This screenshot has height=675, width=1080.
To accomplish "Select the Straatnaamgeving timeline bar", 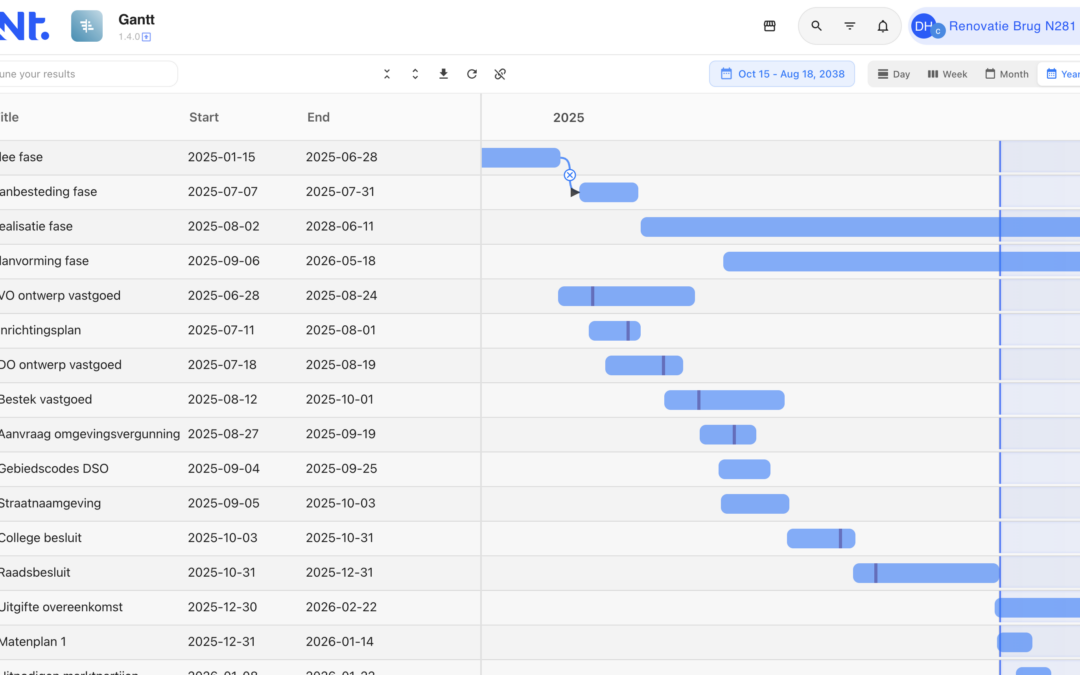I will 755,503.
